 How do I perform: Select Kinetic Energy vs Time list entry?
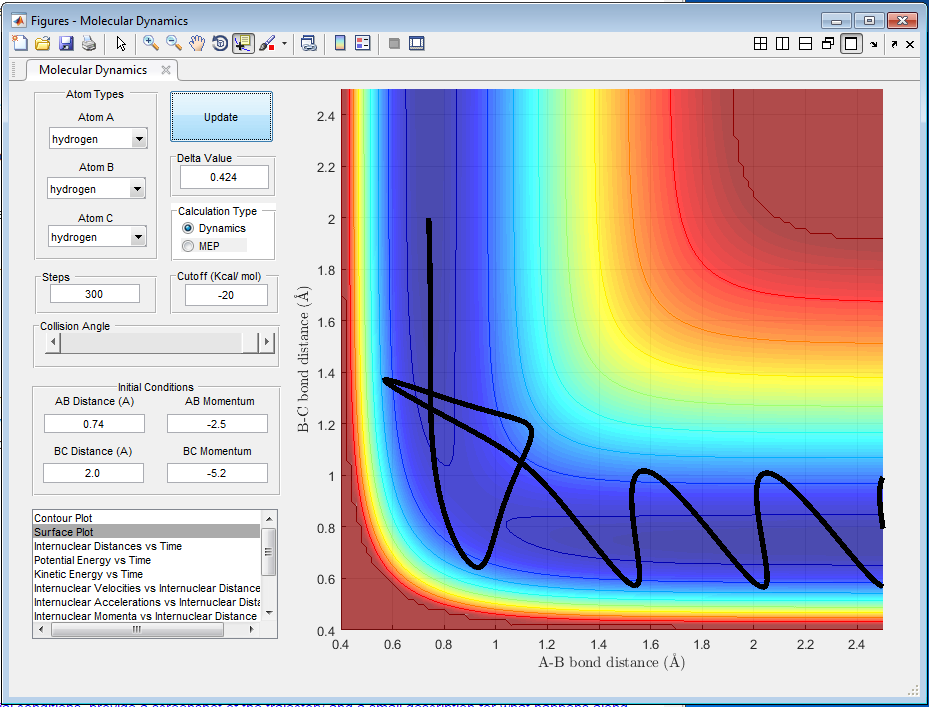[88, 574]
